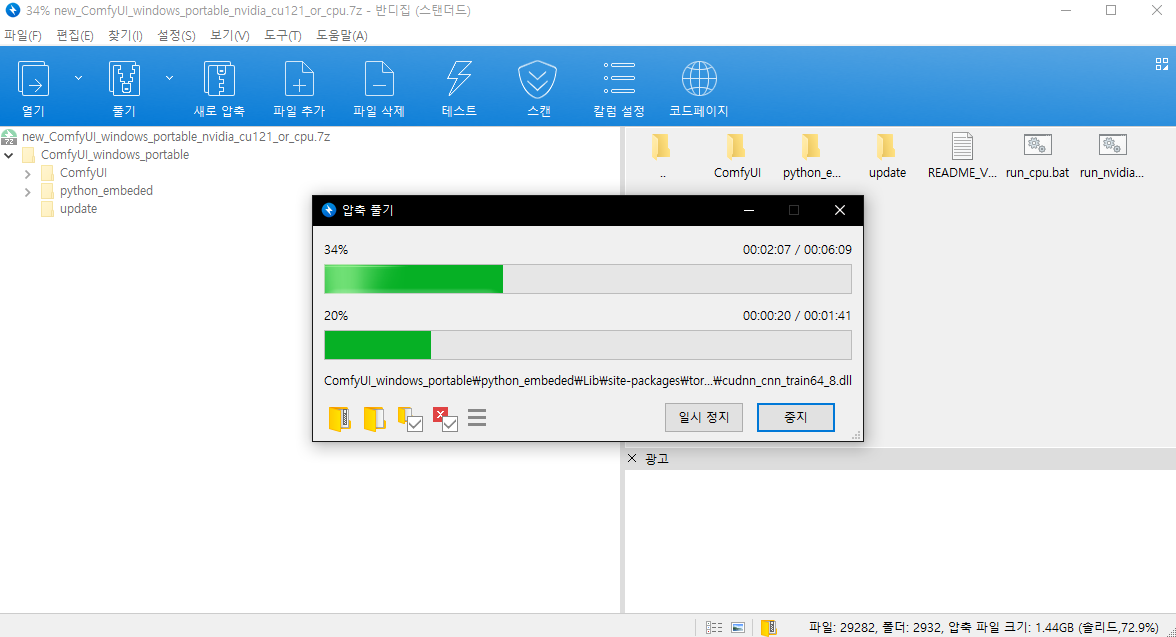Open the dropdown arrow next to 열기

pyautogui.click(x=78, y=78)
